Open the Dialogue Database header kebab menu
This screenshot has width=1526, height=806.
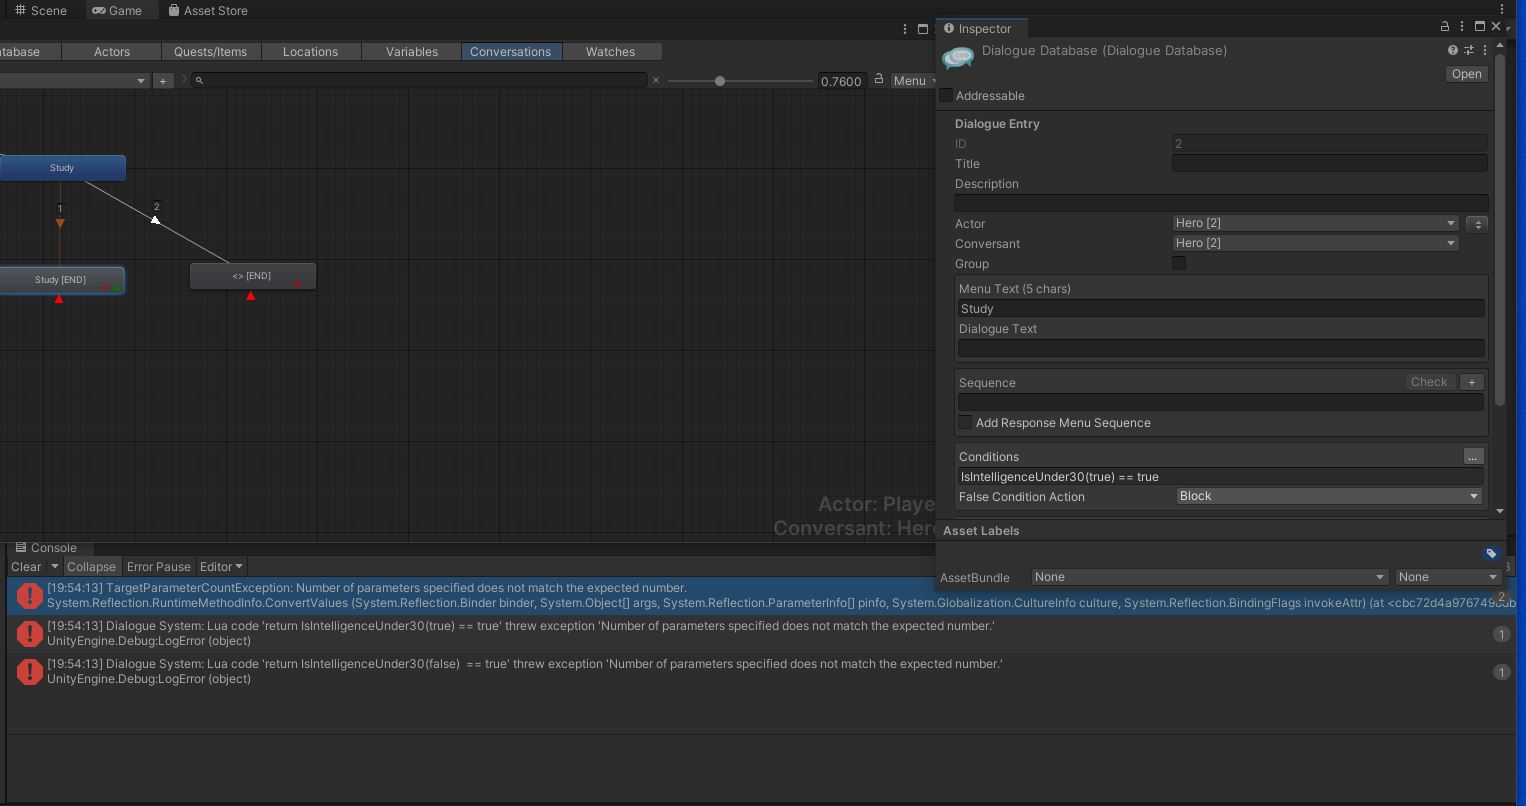click(x=1485, y=50)
